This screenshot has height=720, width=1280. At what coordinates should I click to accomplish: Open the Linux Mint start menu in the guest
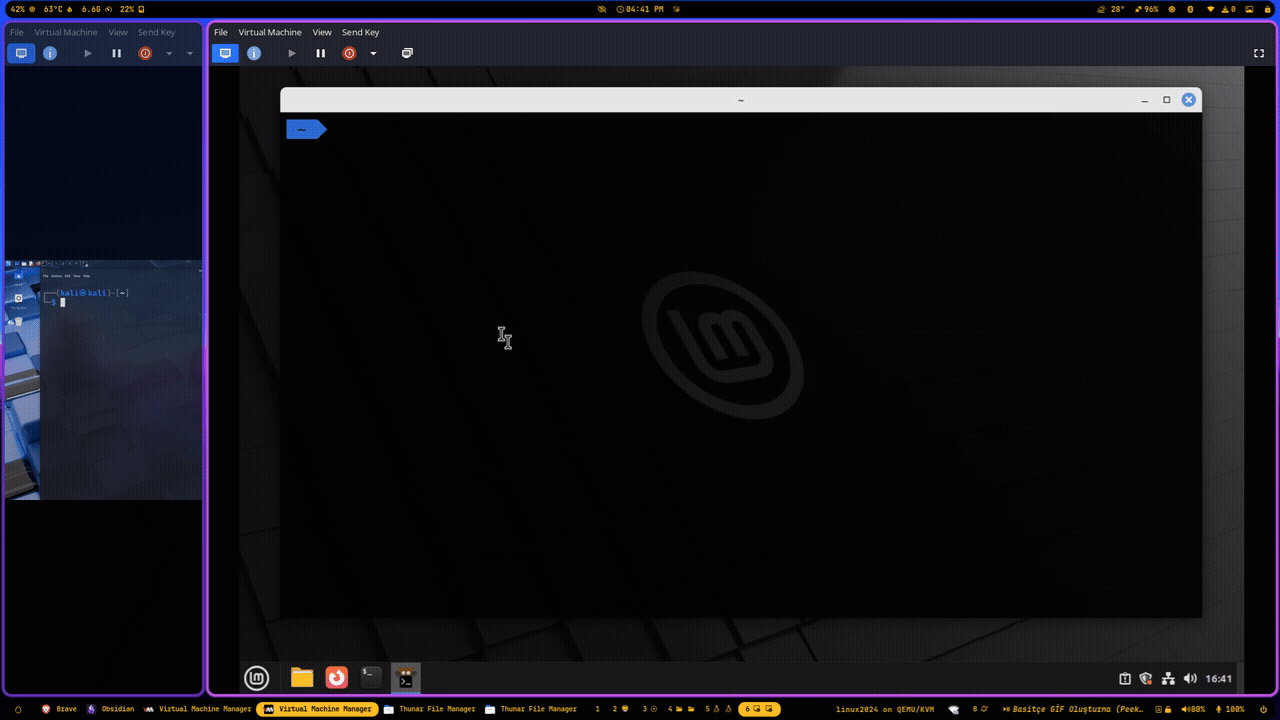click(x=257, y=678)
